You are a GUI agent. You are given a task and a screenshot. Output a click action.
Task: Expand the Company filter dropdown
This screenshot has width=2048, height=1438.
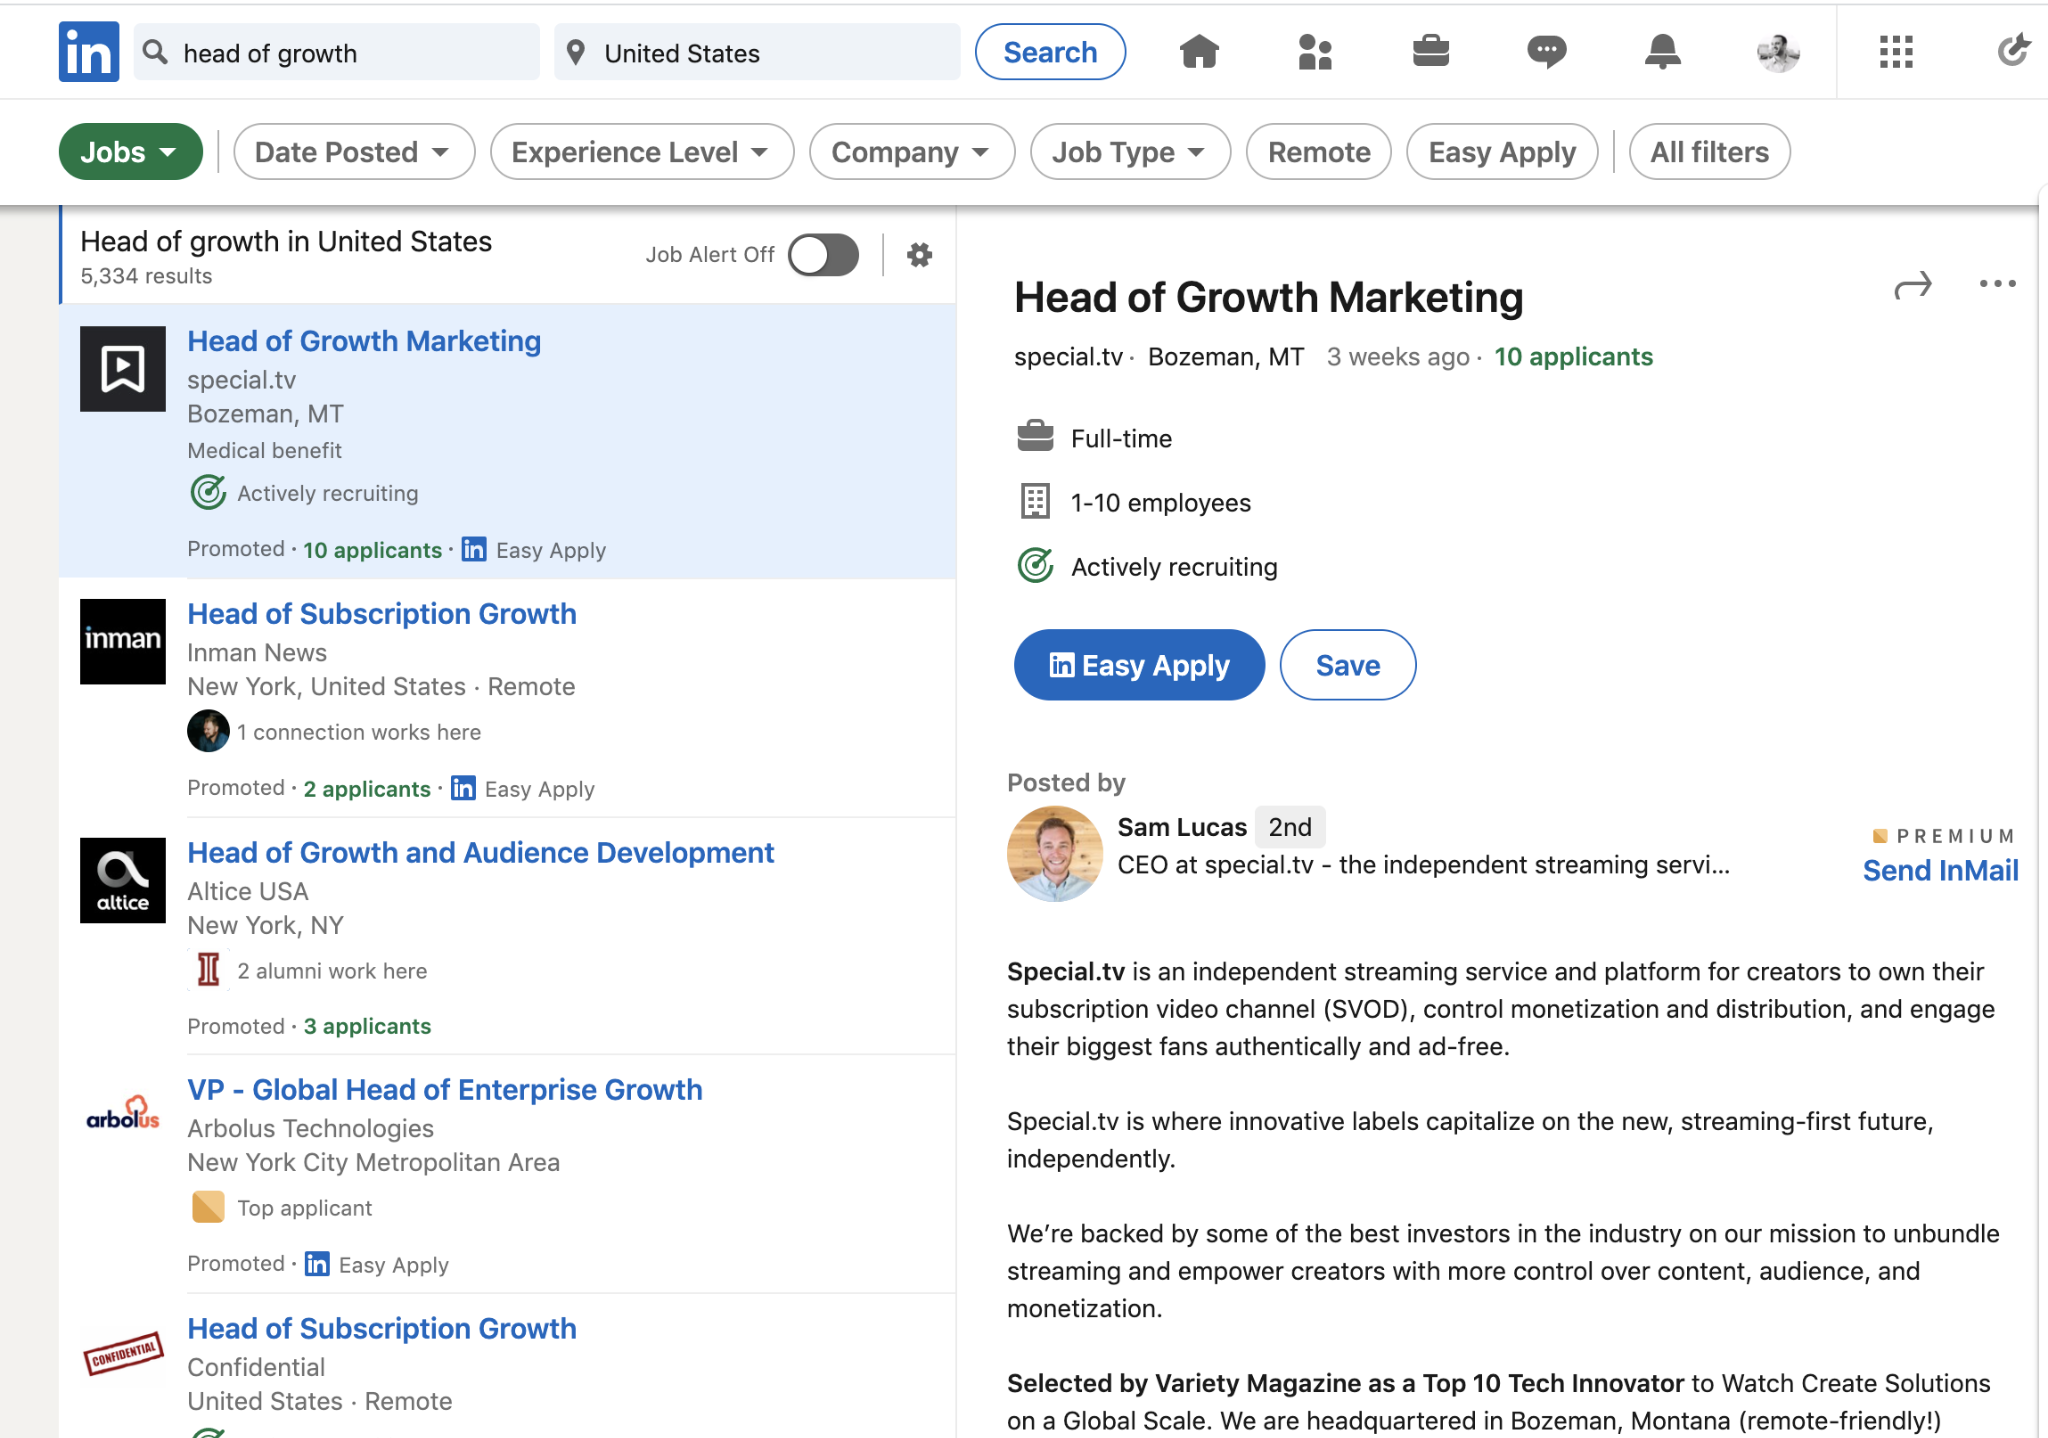(x=911, y=152)
